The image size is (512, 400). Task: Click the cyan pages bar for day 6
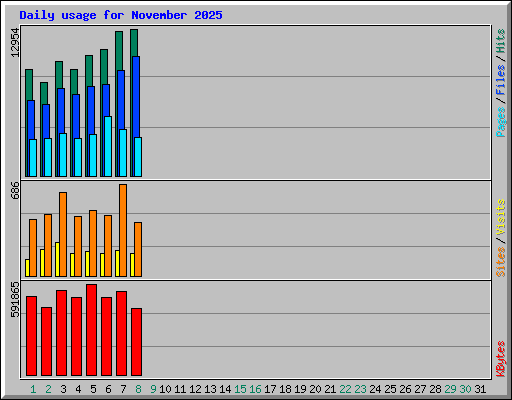pos(108,146)
